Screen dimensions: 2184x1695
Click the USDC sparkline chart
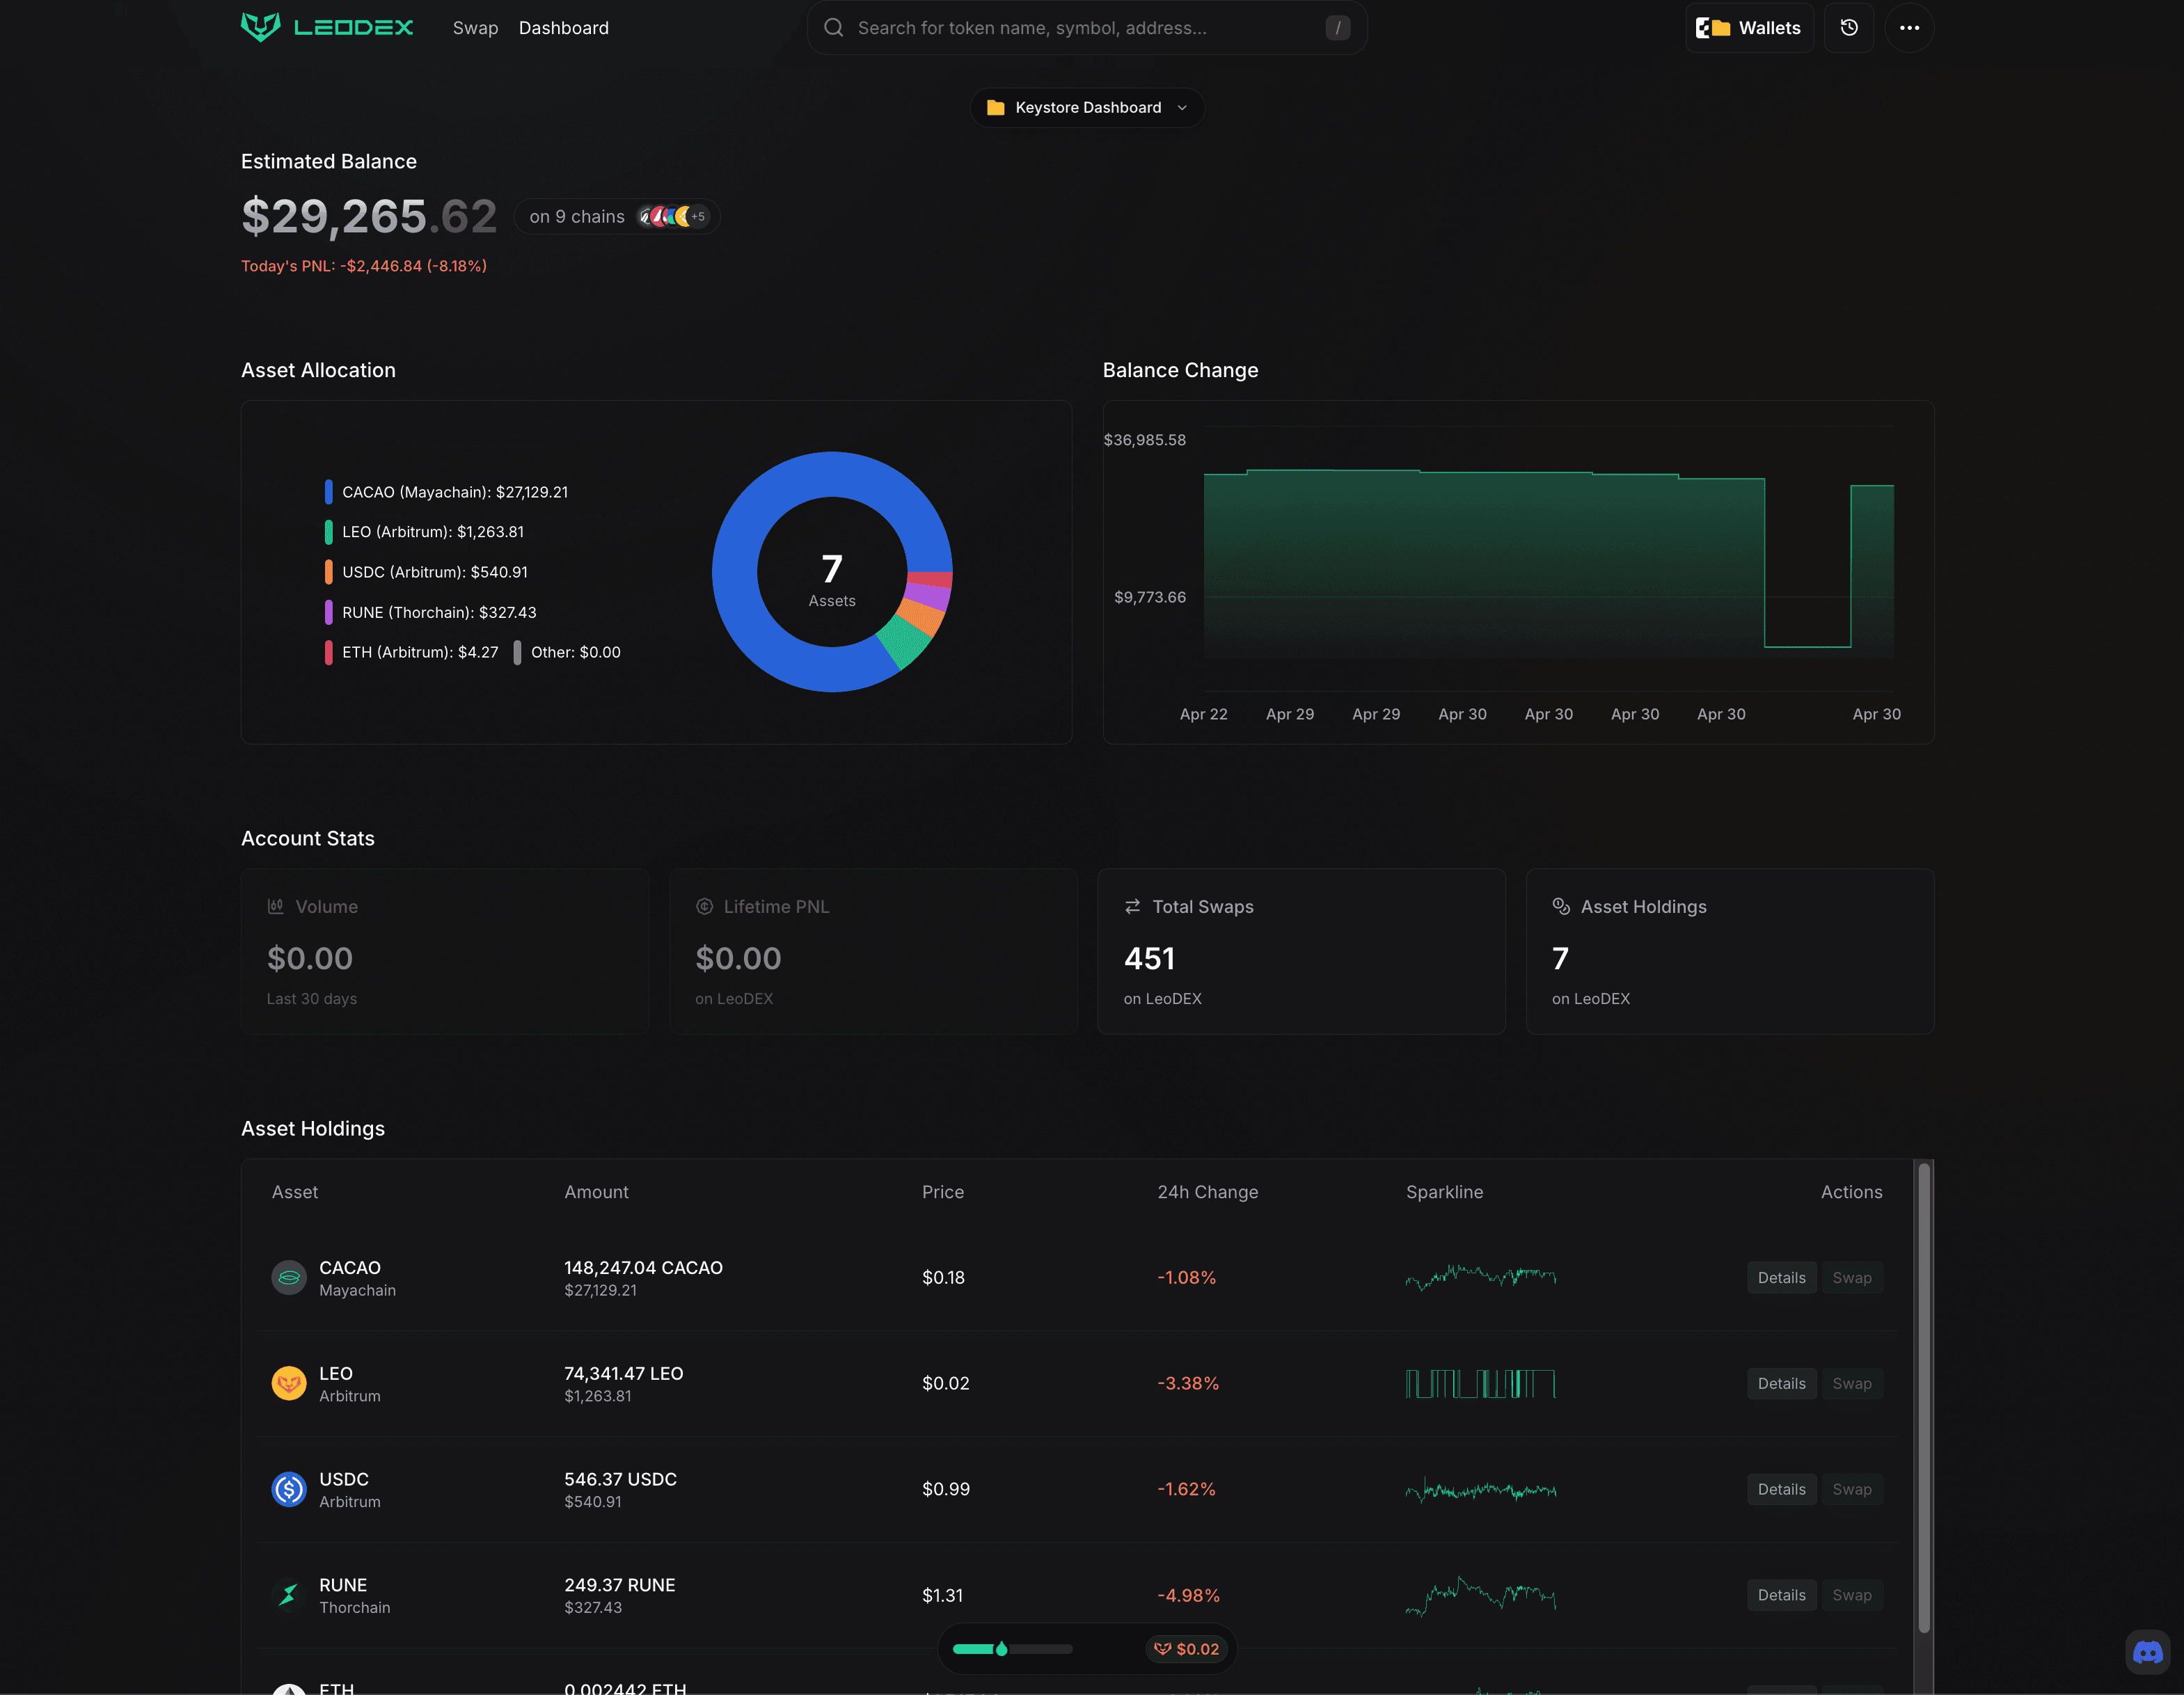[1481, 1489]
